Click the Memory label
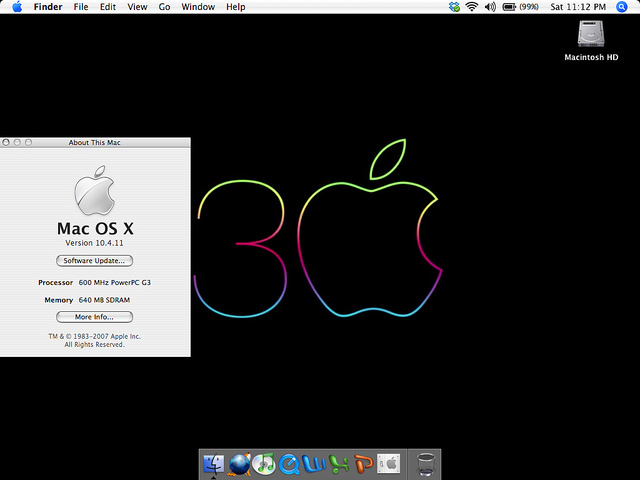This screenshot has width=640, height=480. click(59, 300)
